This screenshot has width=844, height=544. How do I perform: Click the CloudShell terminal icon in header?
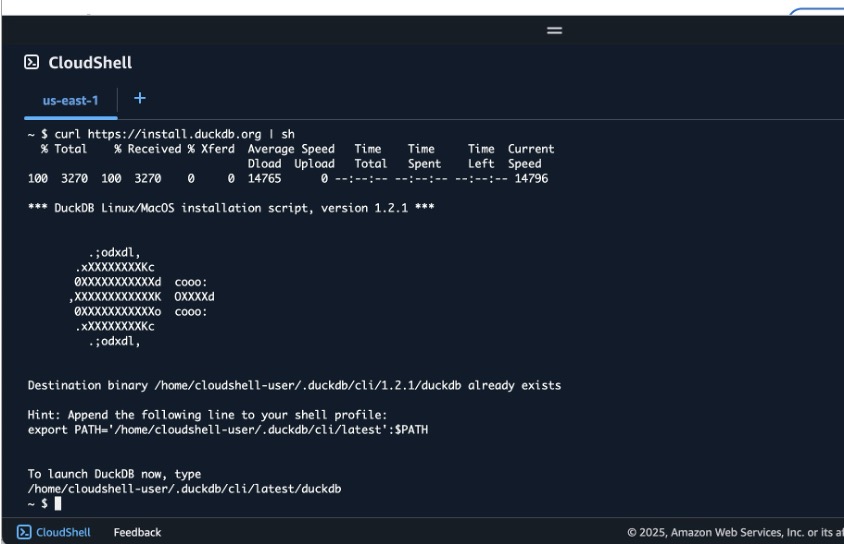coord(32,62)
